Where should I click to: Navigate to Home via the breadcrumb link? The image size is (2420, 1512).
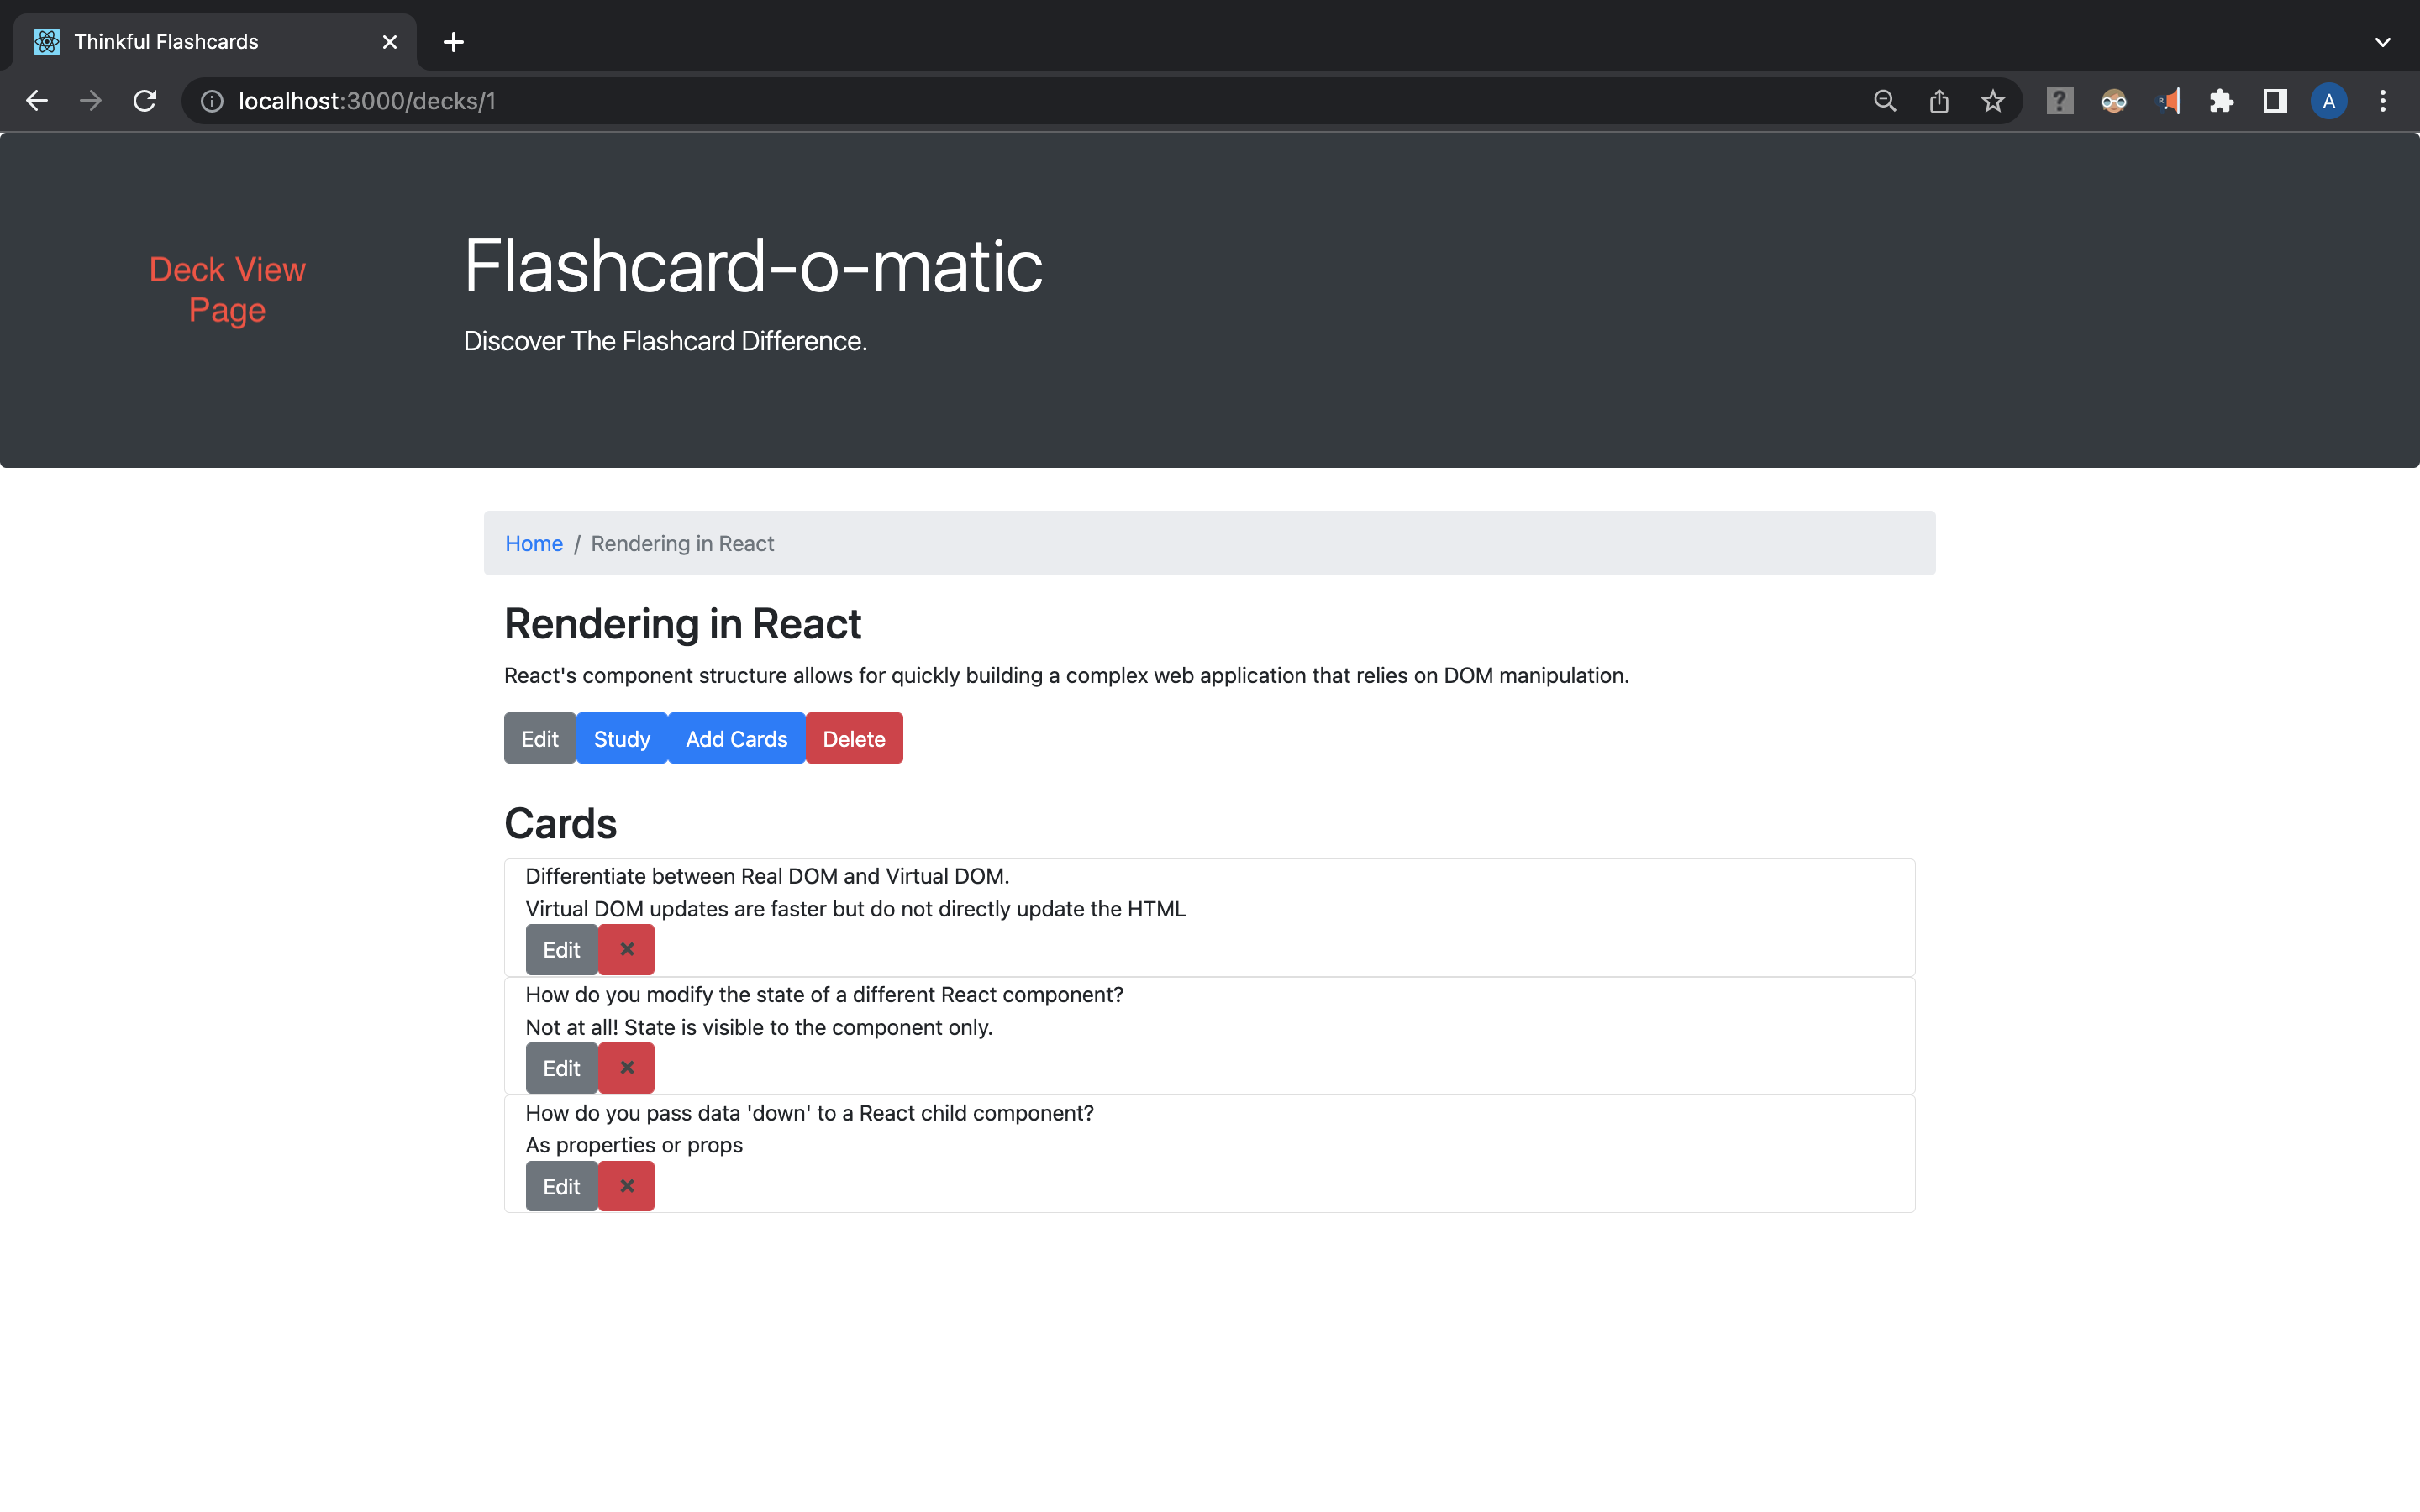534,543
